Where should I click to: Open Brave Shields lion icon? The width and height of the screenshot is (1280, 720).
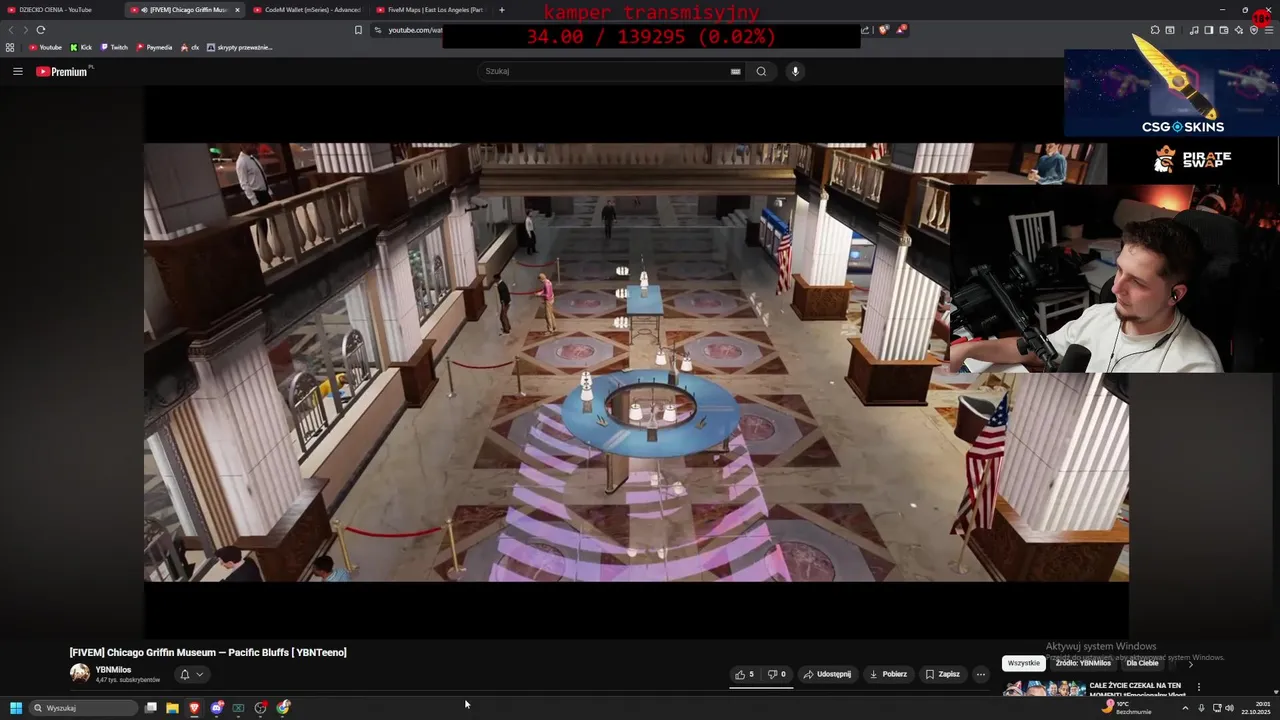(883, 30)
